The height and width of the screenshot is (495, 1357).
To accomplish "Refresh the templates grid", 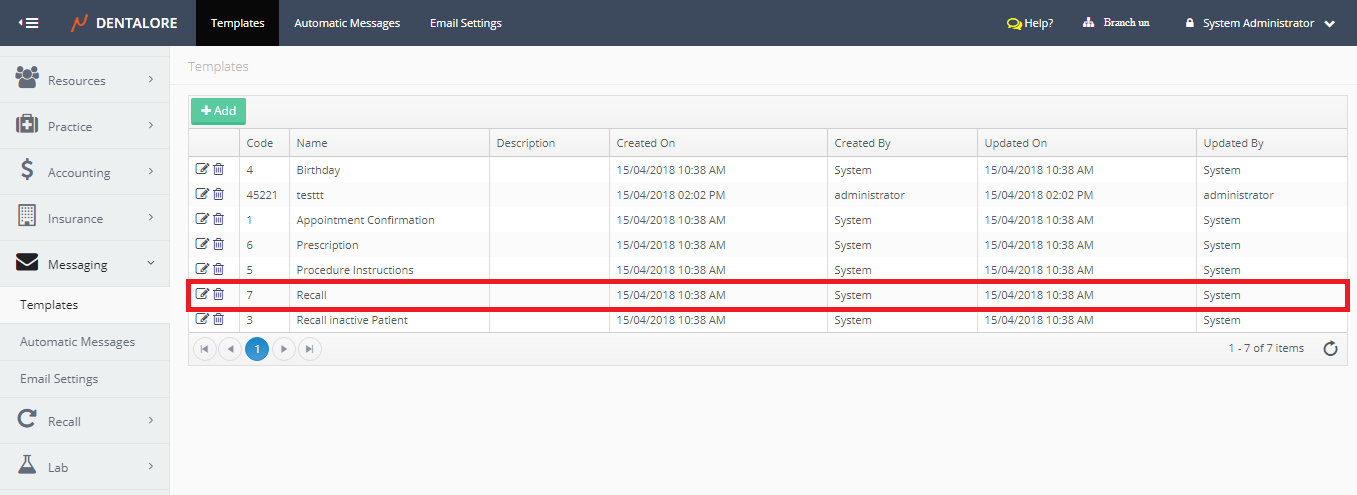I will (1330, 349).
